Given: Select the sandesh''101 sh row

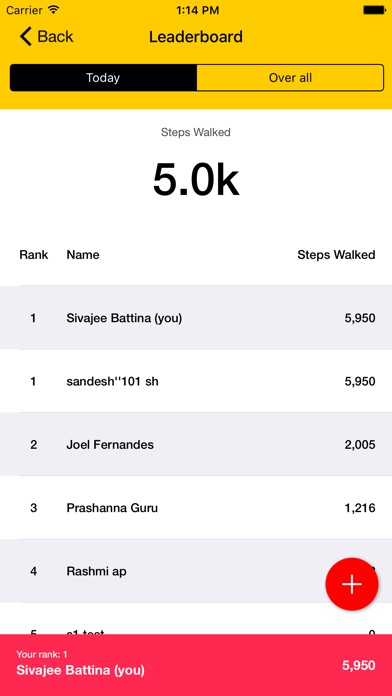Looking at the screenshot, I should [x=196, y=381].
